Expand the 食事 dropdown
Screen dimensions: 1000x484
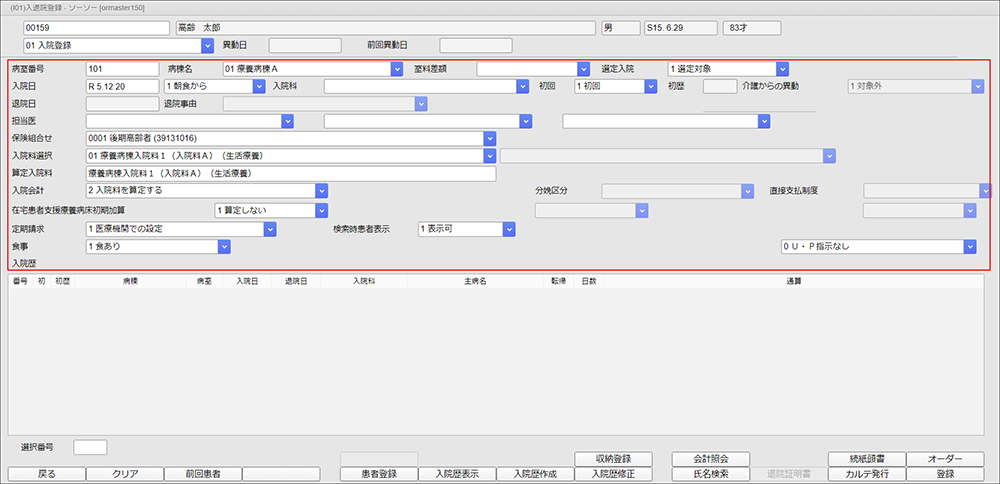coord(224,246)
